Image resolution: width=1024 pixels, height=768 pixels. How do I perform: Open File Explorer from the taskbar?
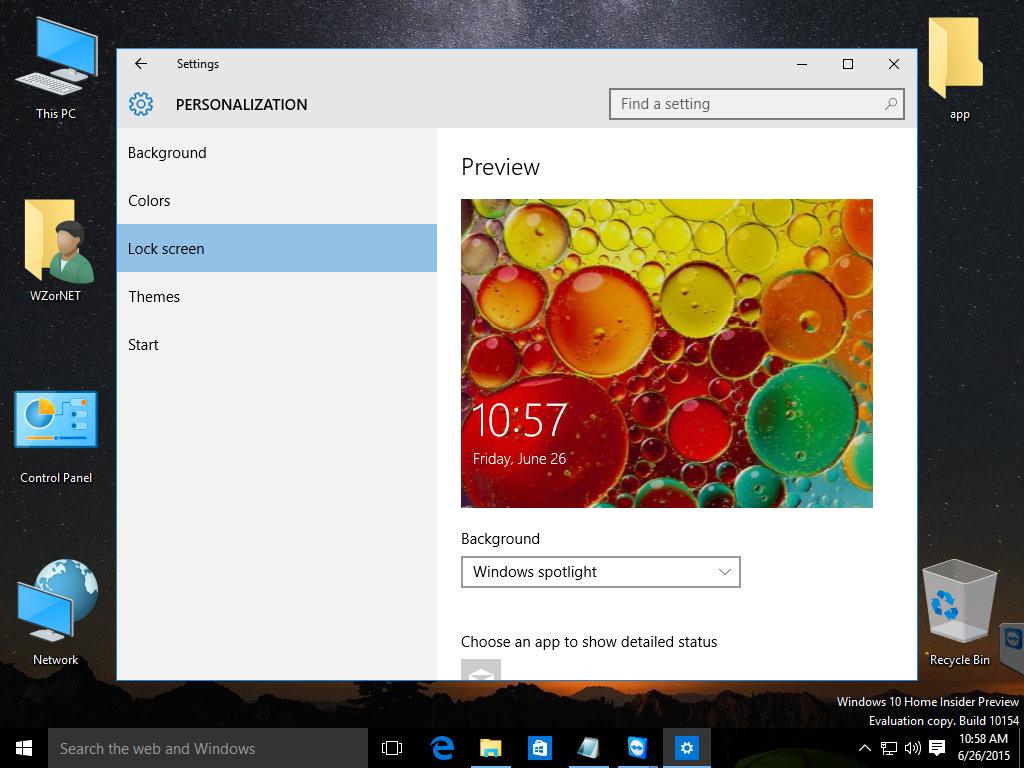pos(490,748)
